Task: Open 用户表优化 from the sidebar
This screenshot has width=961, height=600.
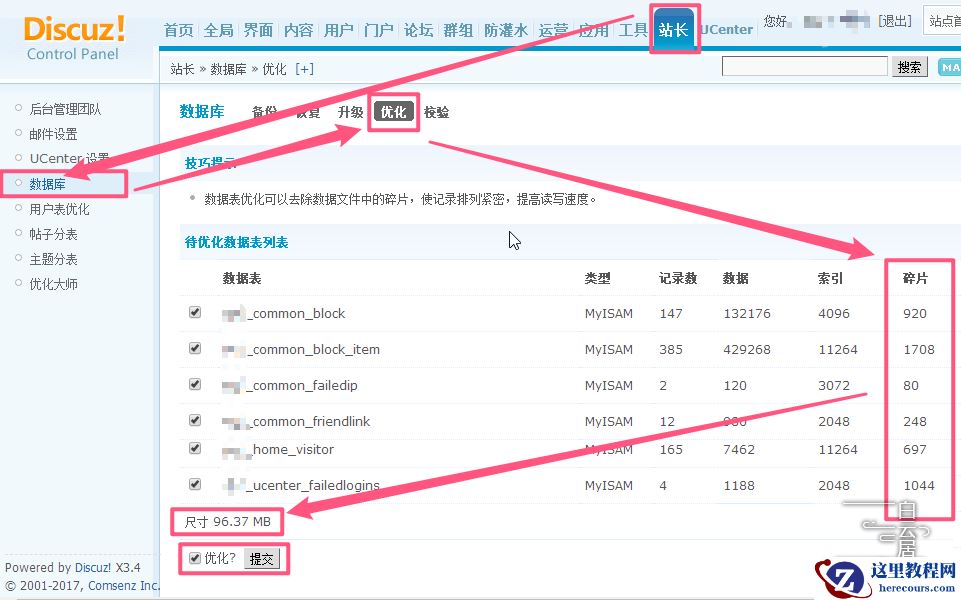Action: point(56,209)
